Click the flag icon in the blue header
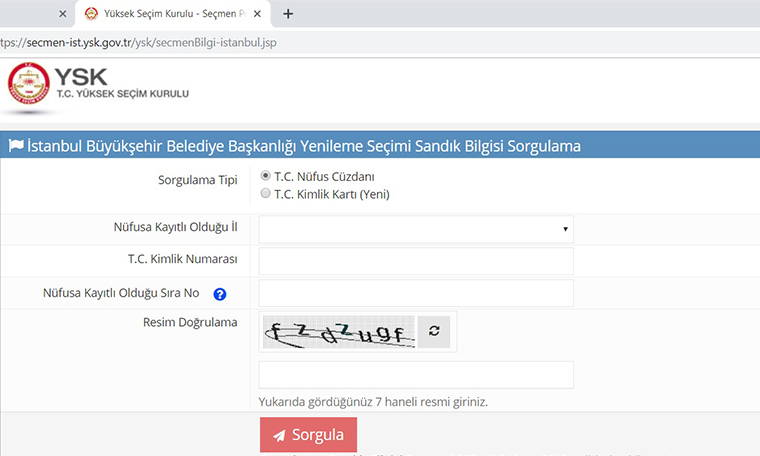Image resolution: width=760 pixels, height=456 pixels. tap(16, 145)
